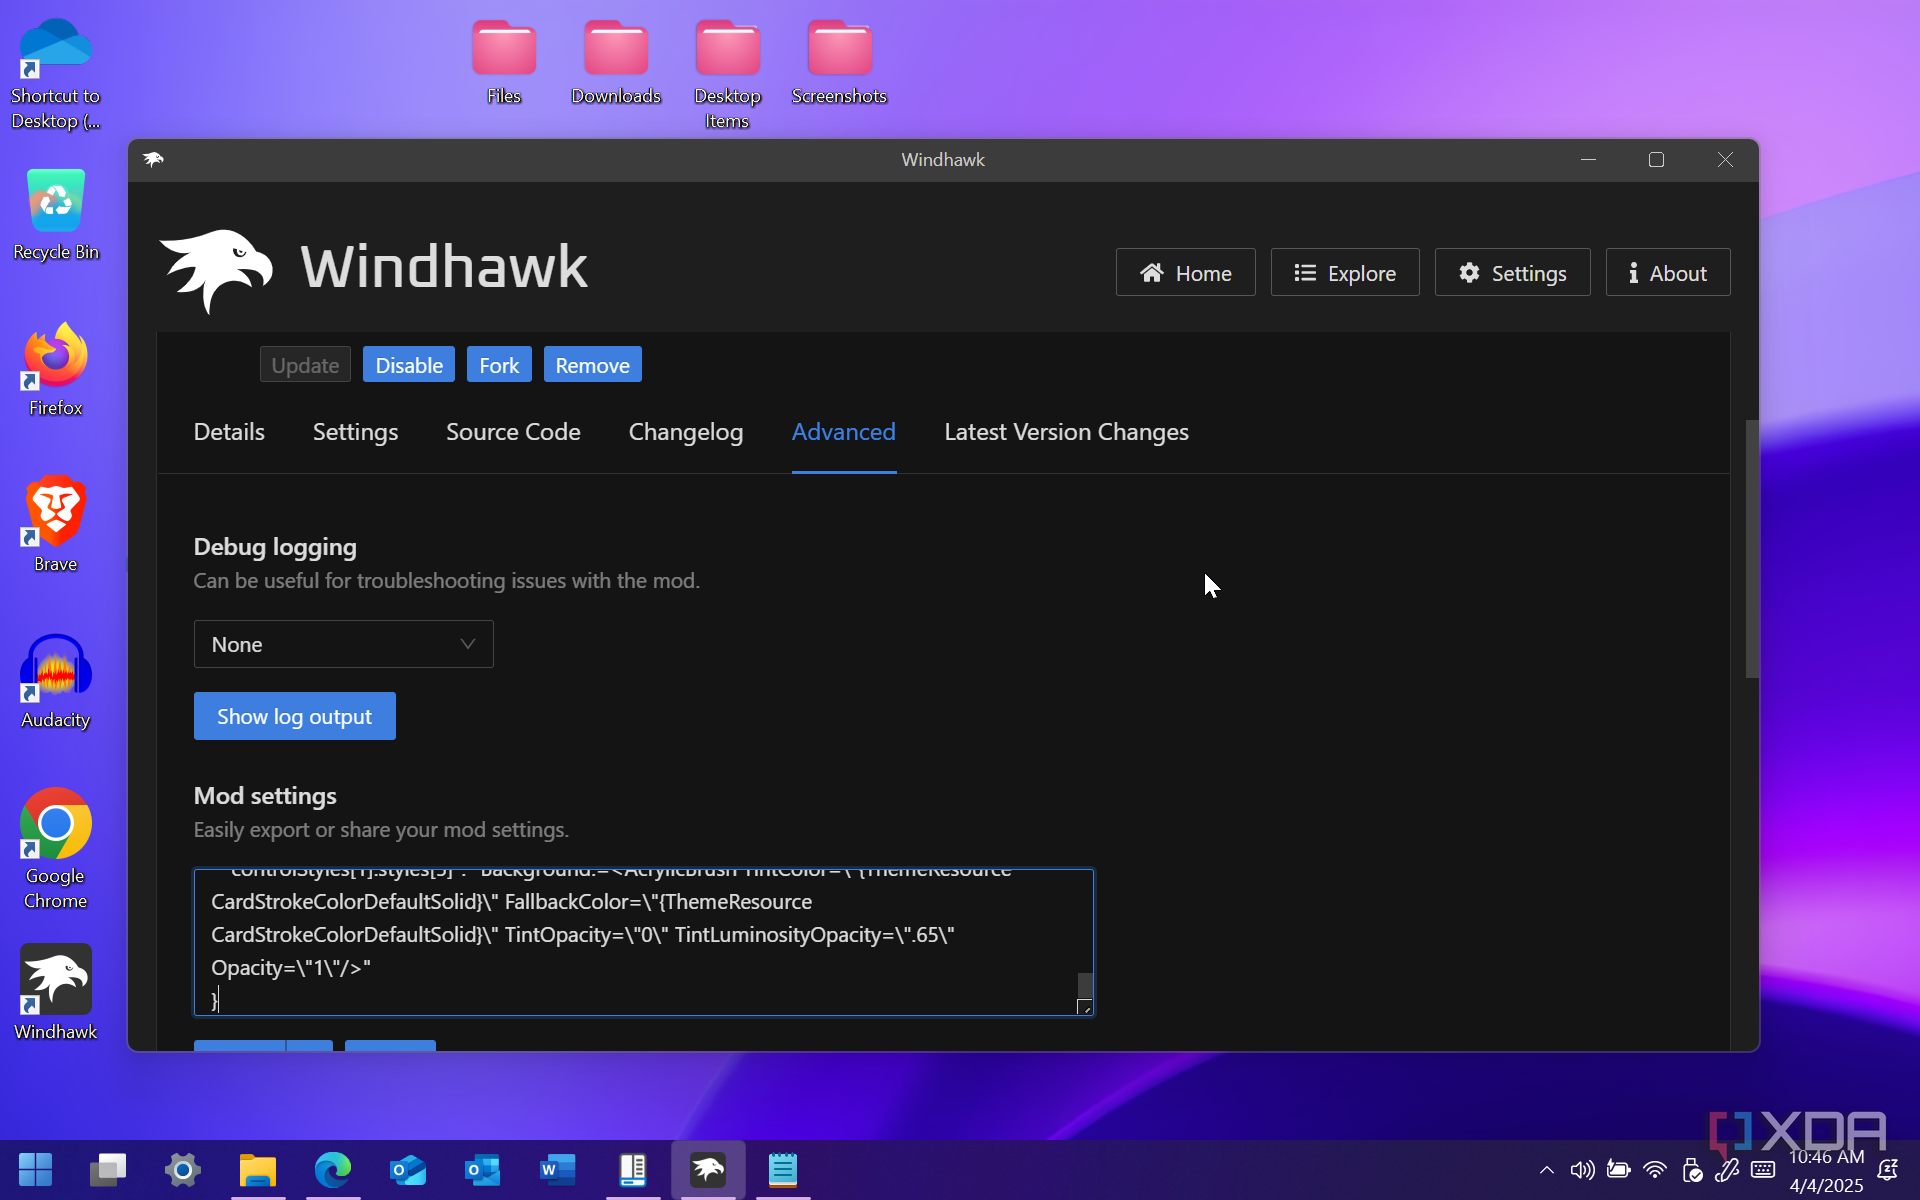The image size is (1920, 1200).
Task: Select Google Chrome desktop shortcut
Action: point(56,850)
